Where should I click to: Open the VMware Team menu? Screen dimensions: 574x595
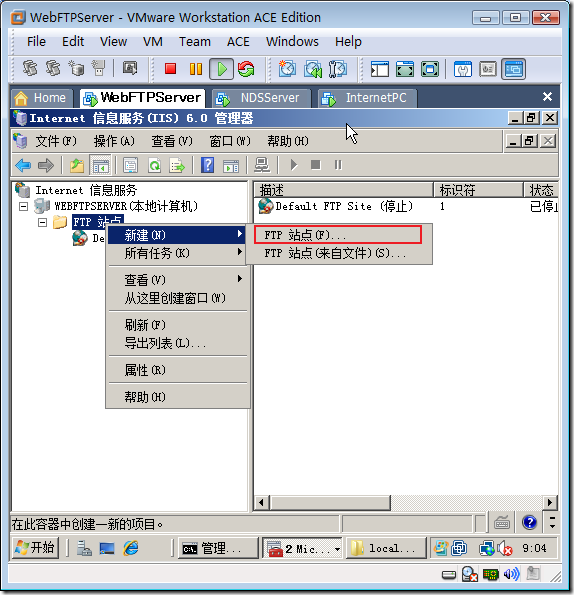click(x=195, y=41)
